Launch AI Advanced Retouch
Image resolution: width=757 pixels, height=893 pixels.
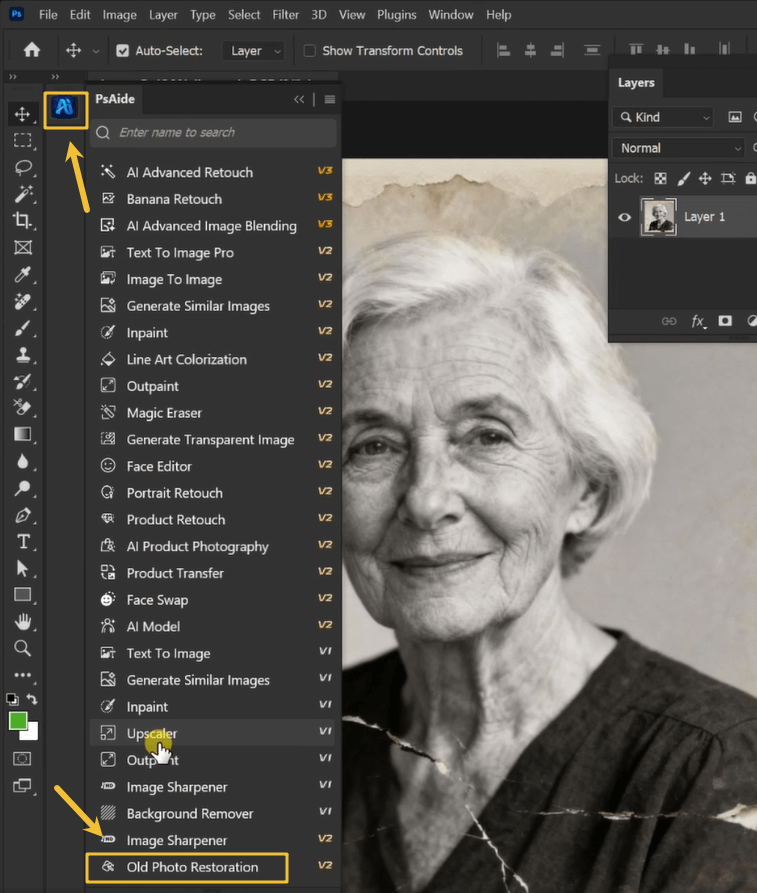212,172
